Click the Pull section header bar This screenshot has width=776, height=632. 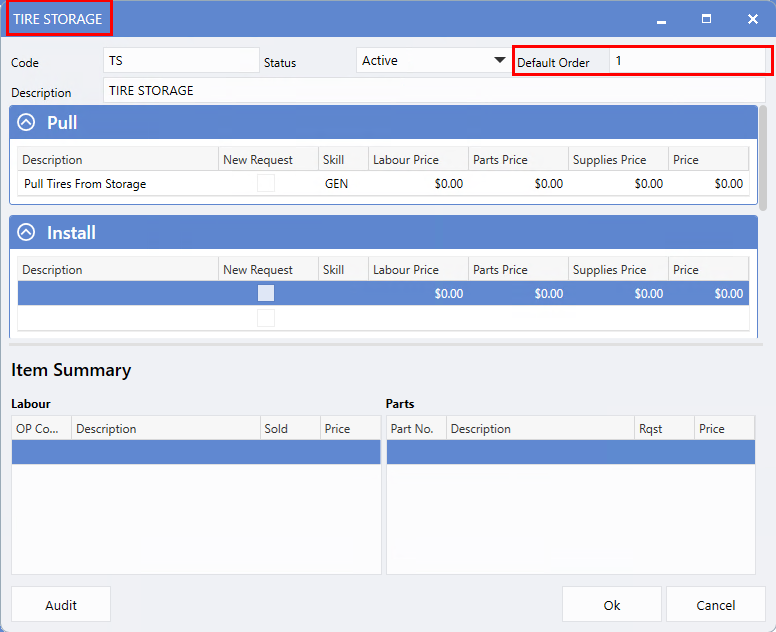pos(400,123)
